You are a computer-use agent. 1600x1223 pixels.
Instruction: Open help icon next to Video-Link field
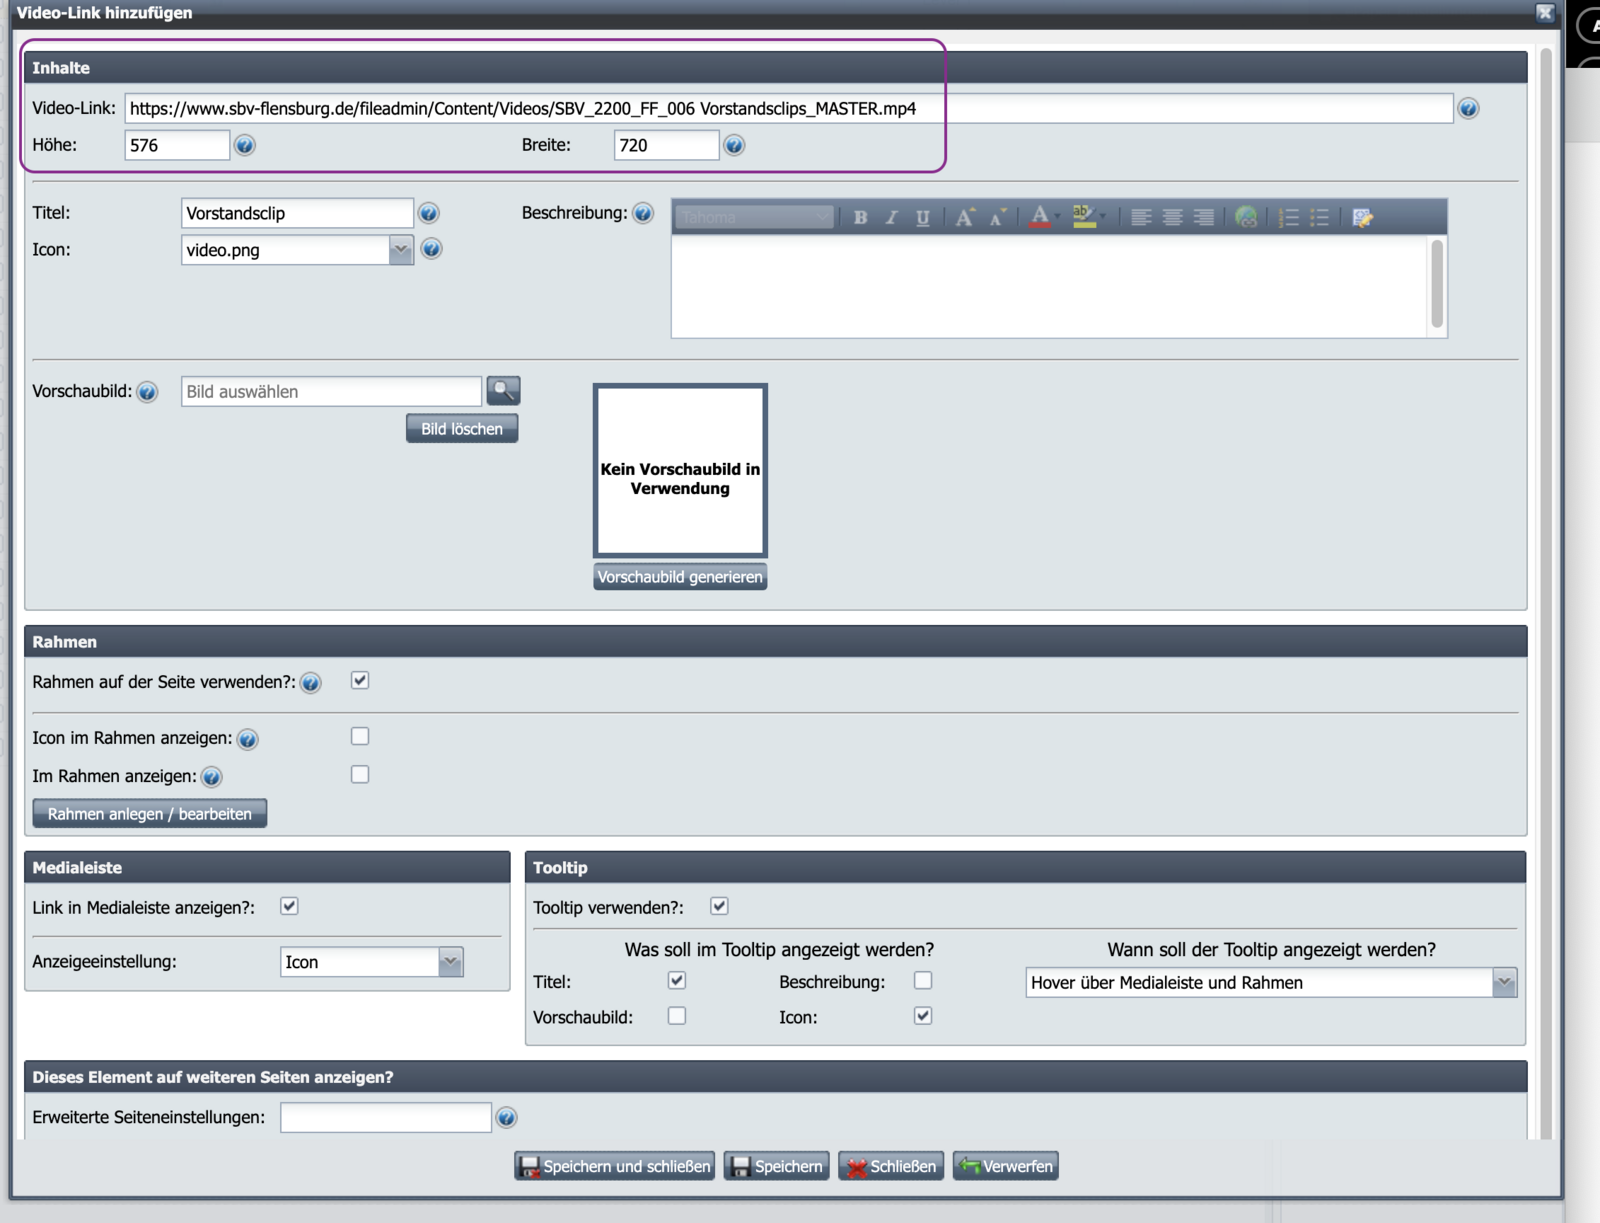pyautogui.click(x=1468, y=109)
